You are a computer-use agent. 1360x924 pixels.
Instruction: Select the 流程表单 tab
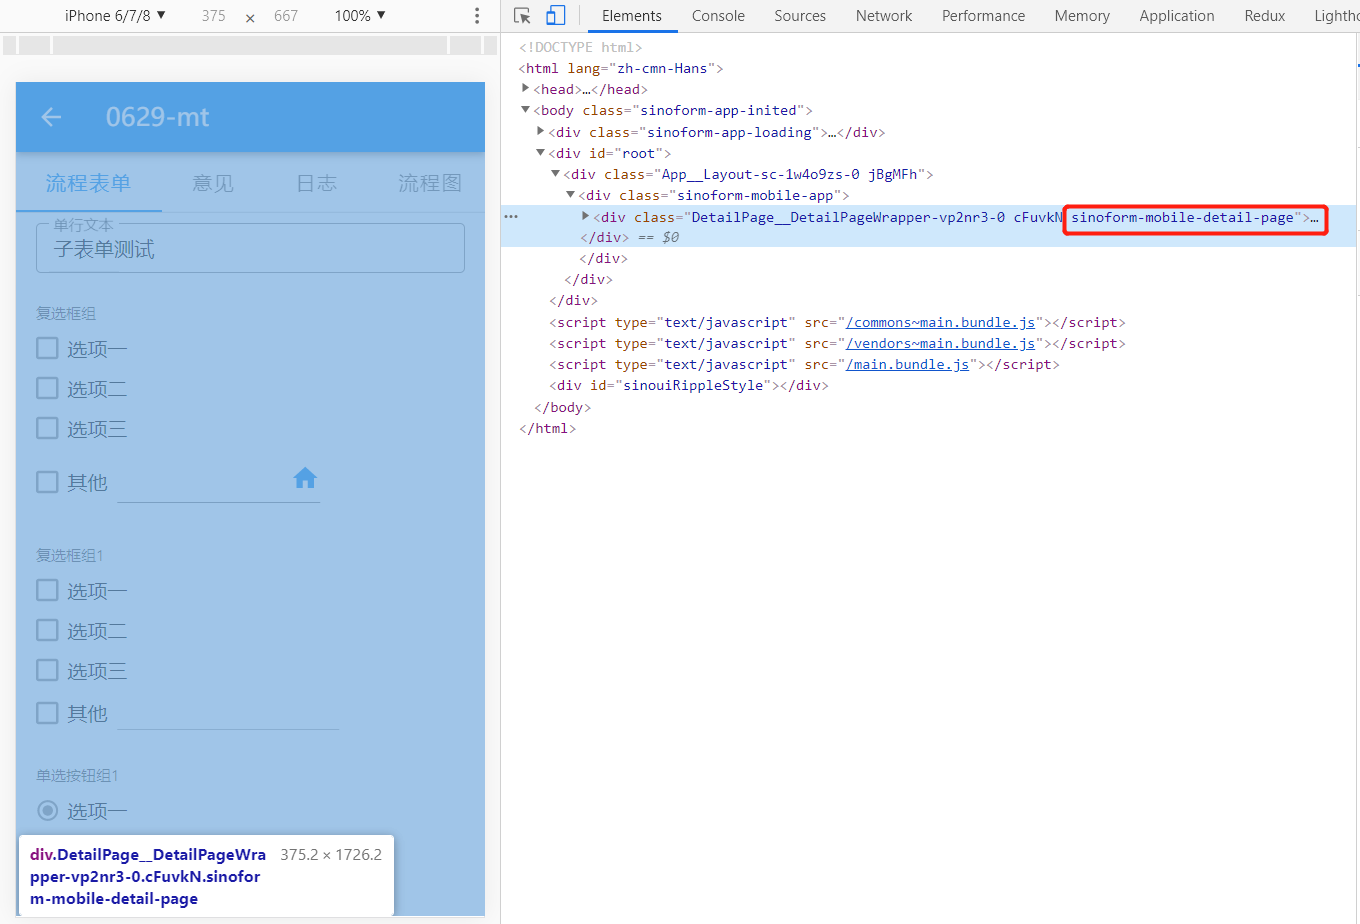[88, 183]
